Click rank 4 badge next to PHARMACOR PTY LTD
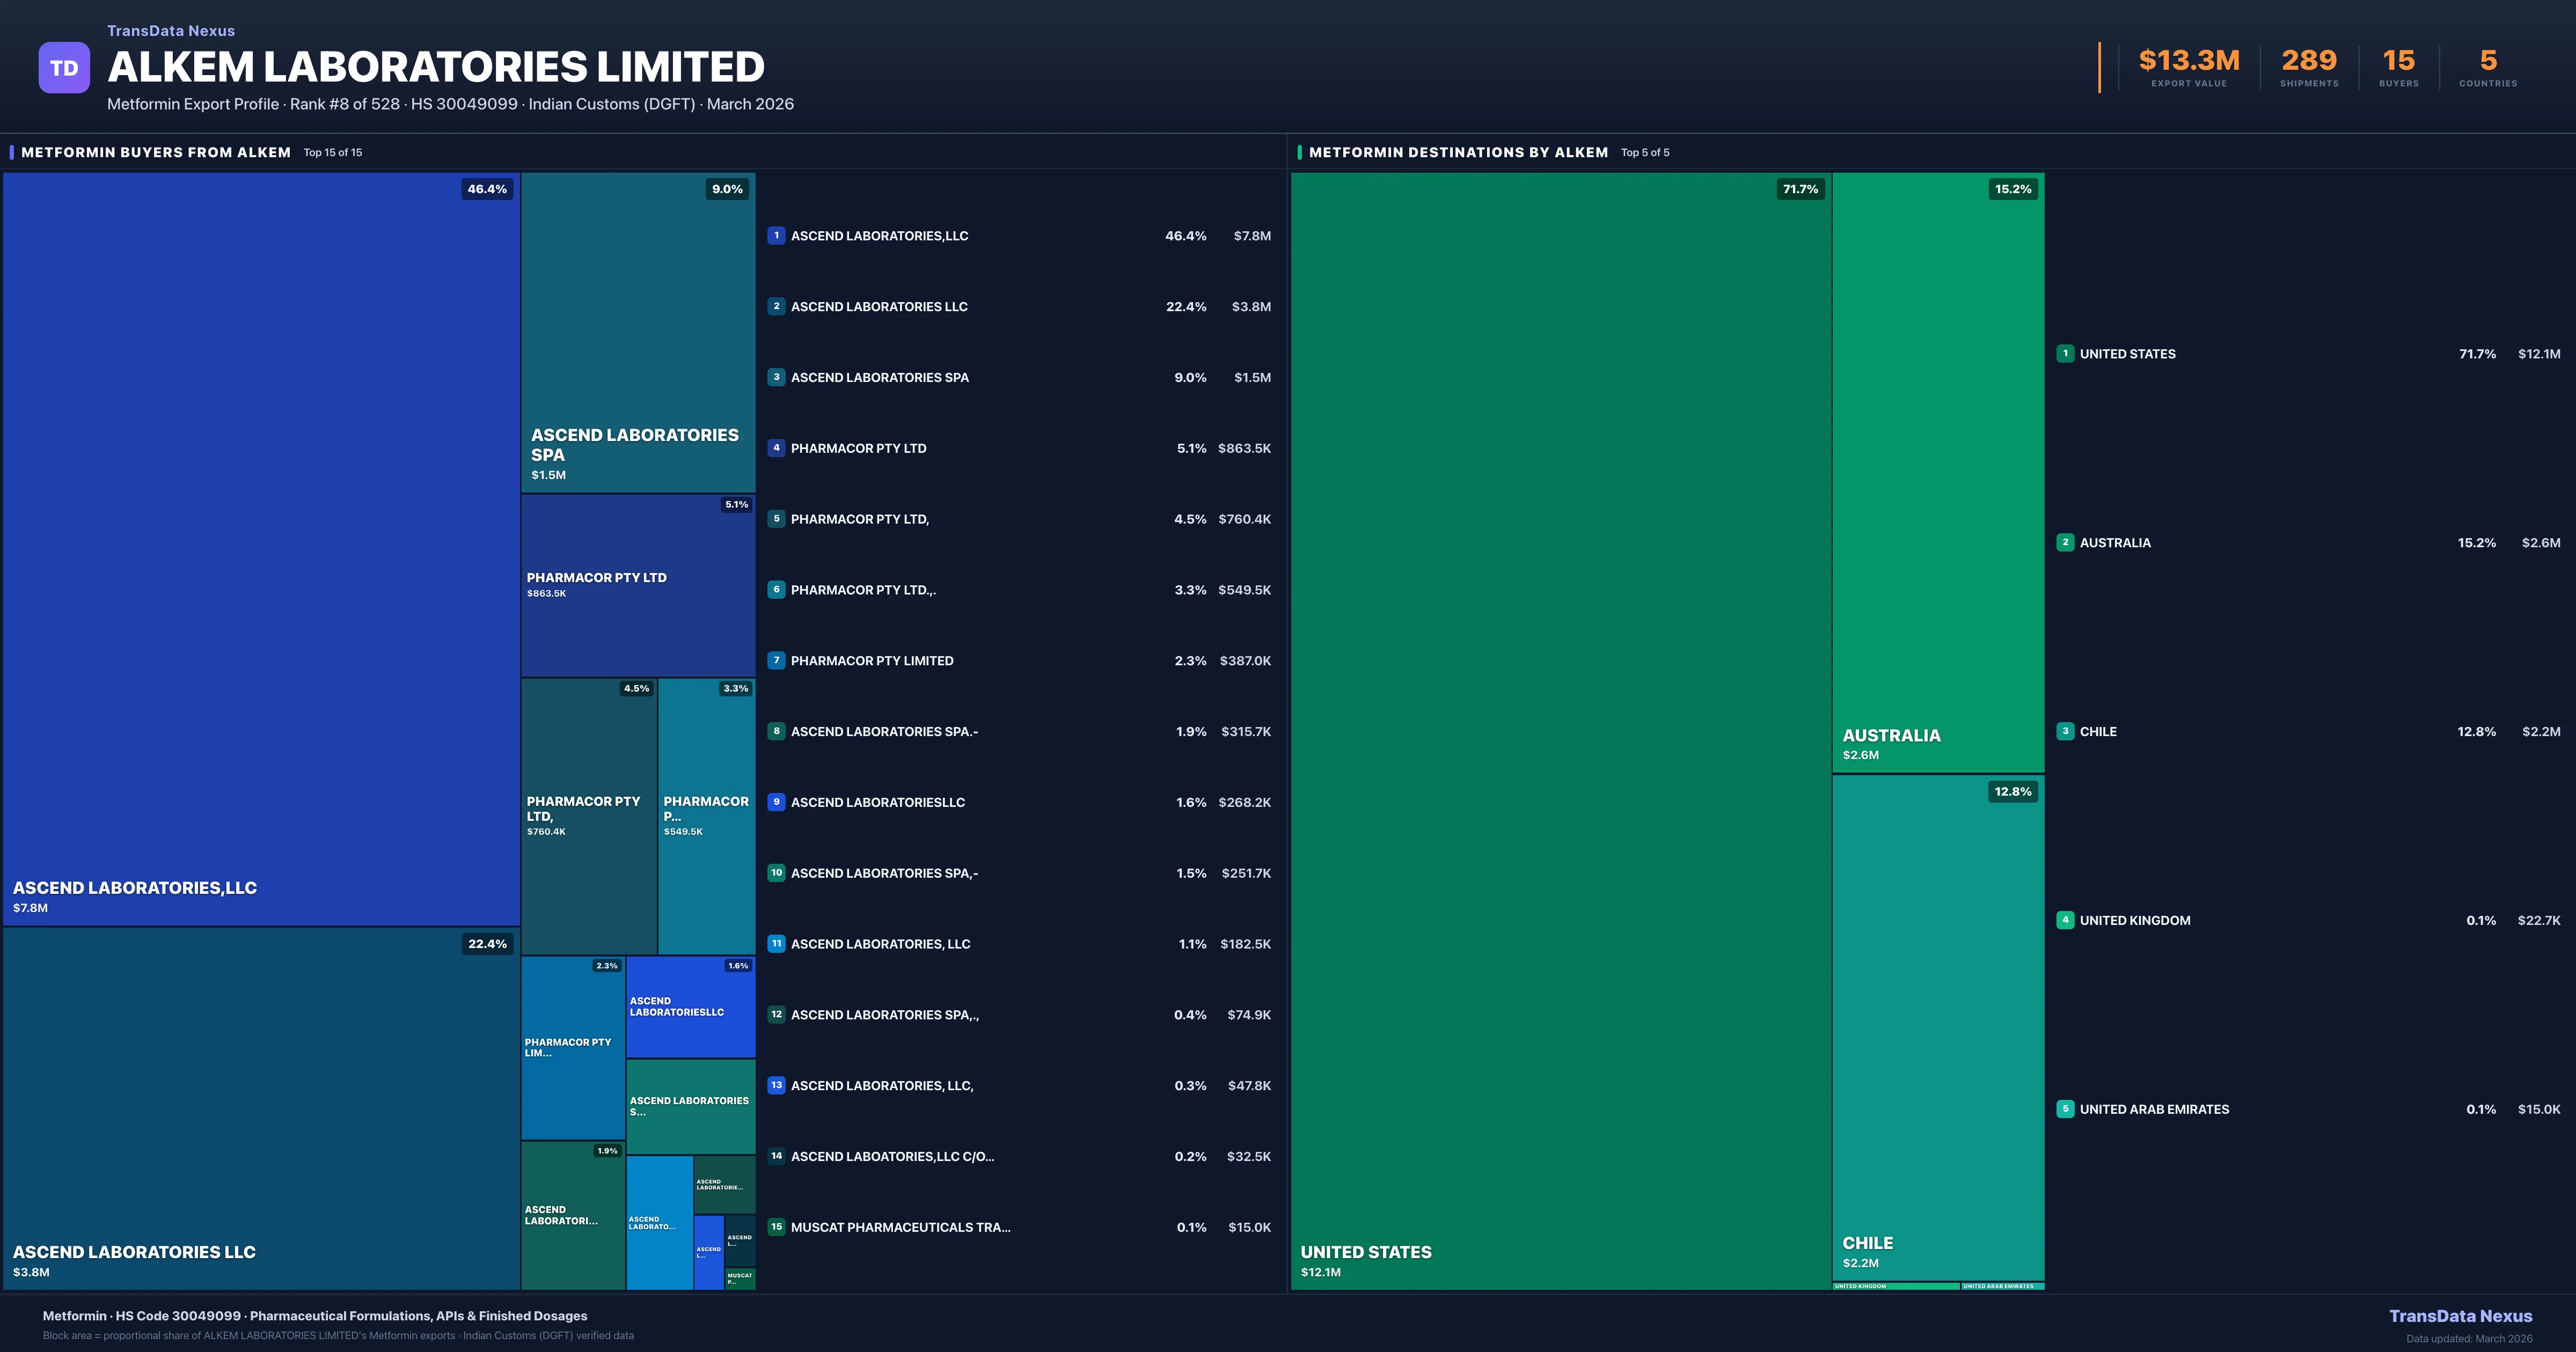 click(x=776, y=448)
